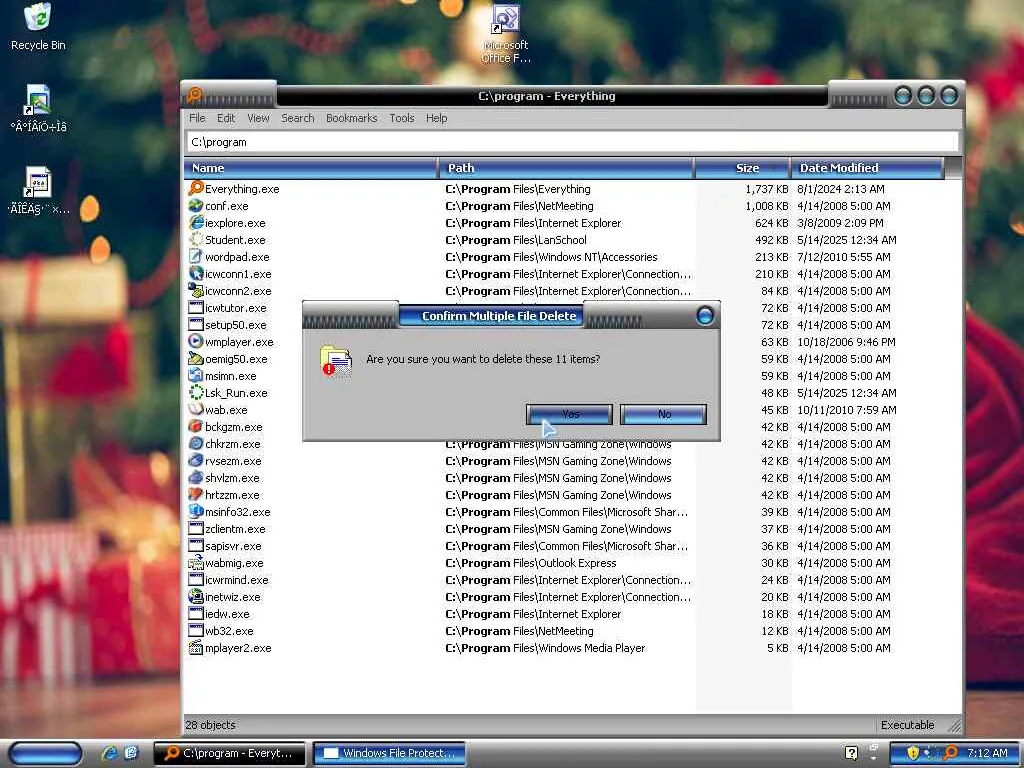The width and height of the screenshot is (1024, 768).
Task: Select the icwrmind.exe file name
Action: 236,580
